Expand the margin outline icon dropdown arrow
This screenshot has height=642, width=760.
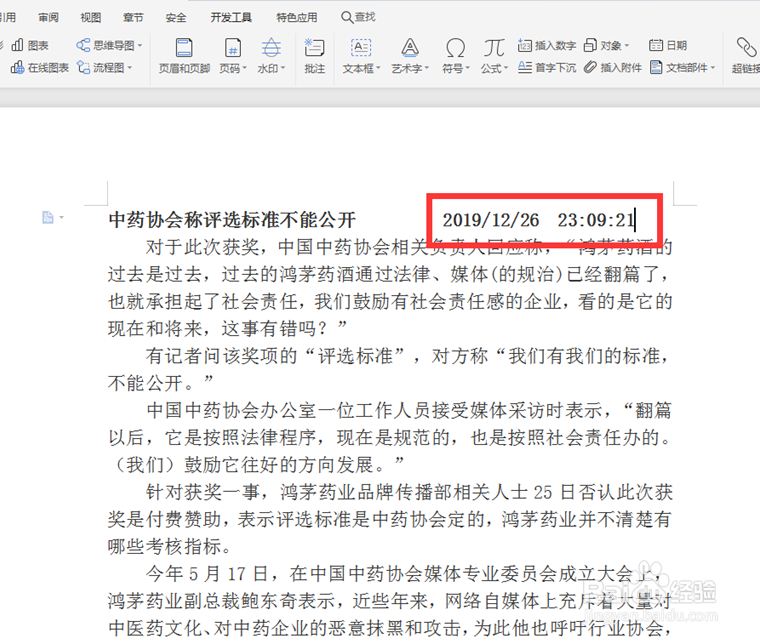pyautogui.click(x=62, y=218)
